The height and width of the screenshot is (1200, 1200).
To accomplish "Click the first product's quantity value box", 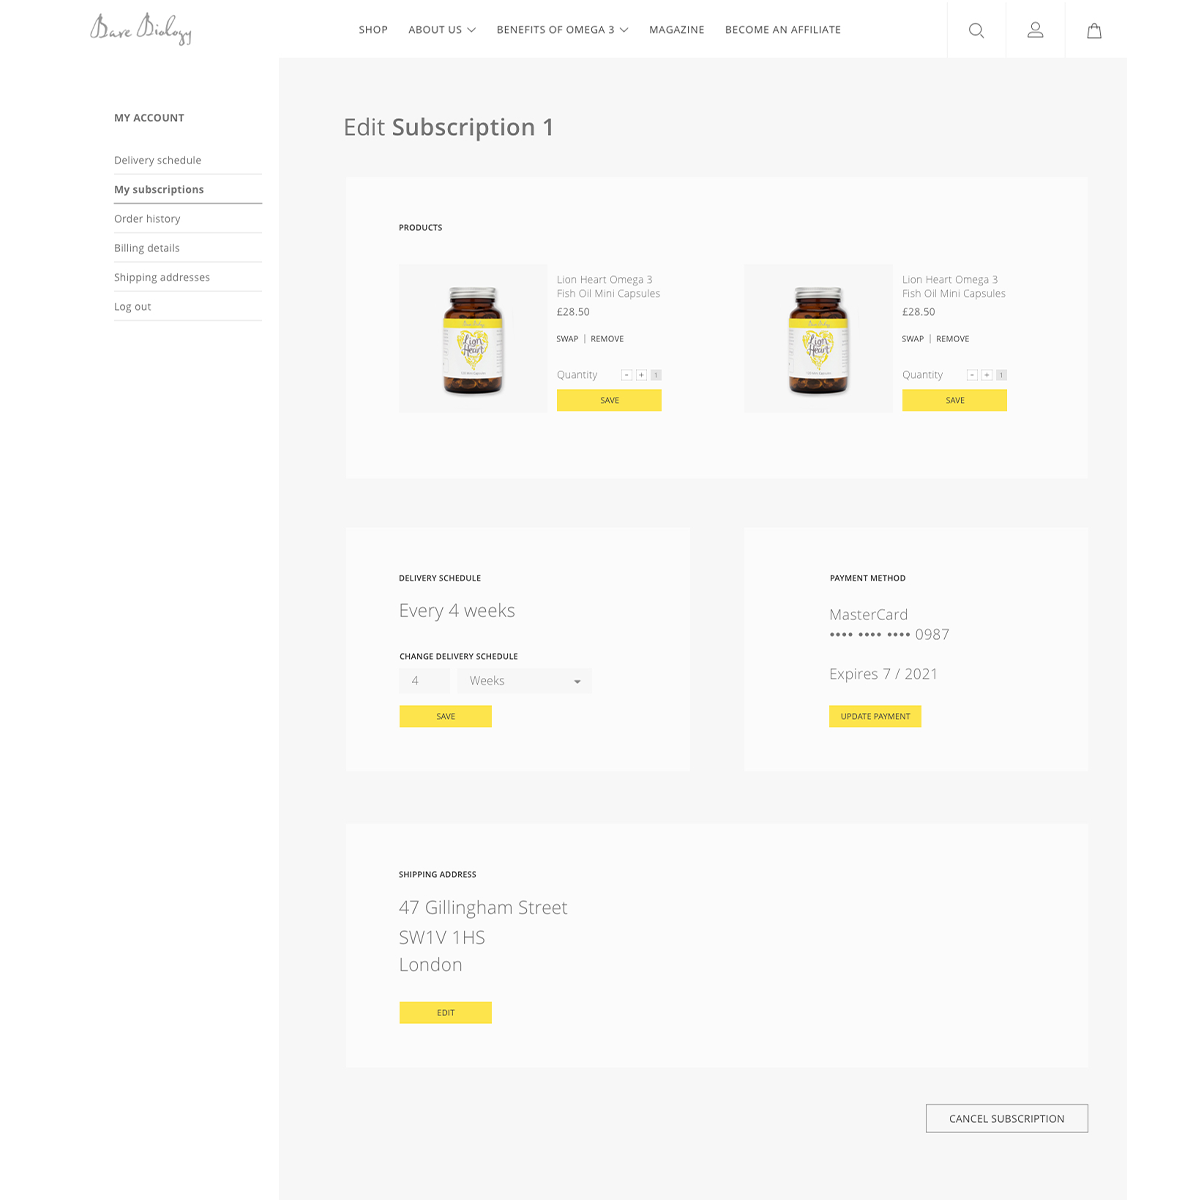I will [656, 375].
